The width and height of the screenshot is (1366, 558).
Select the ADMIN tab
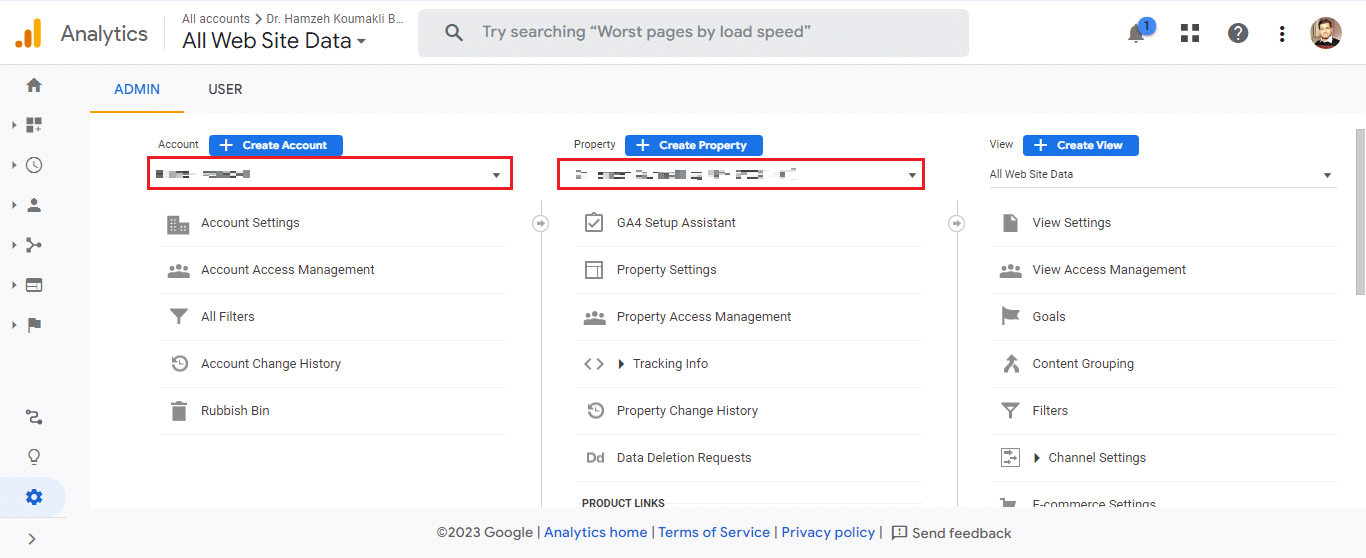tap(137, 89)
